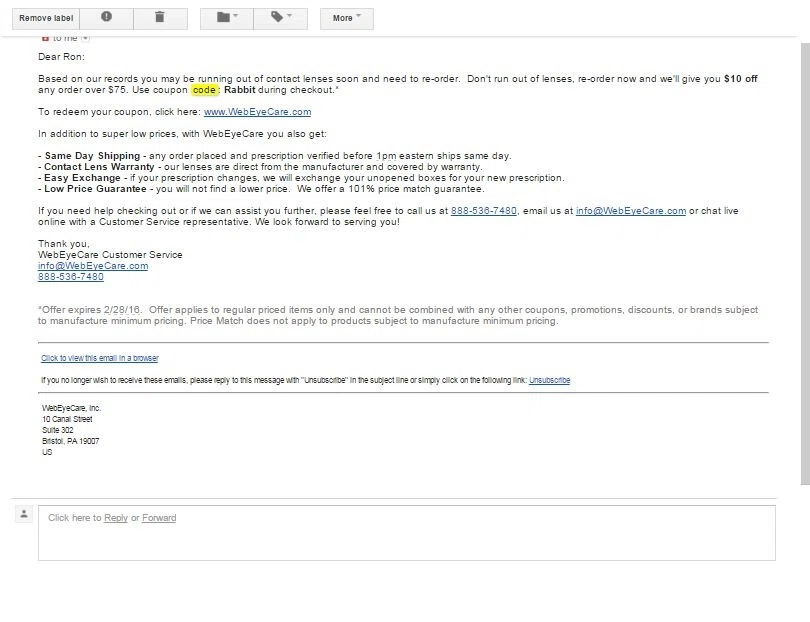Click the user avatar beside the reply box
Image resolution: width=810 pixels, height=622 pixels.
24,514
